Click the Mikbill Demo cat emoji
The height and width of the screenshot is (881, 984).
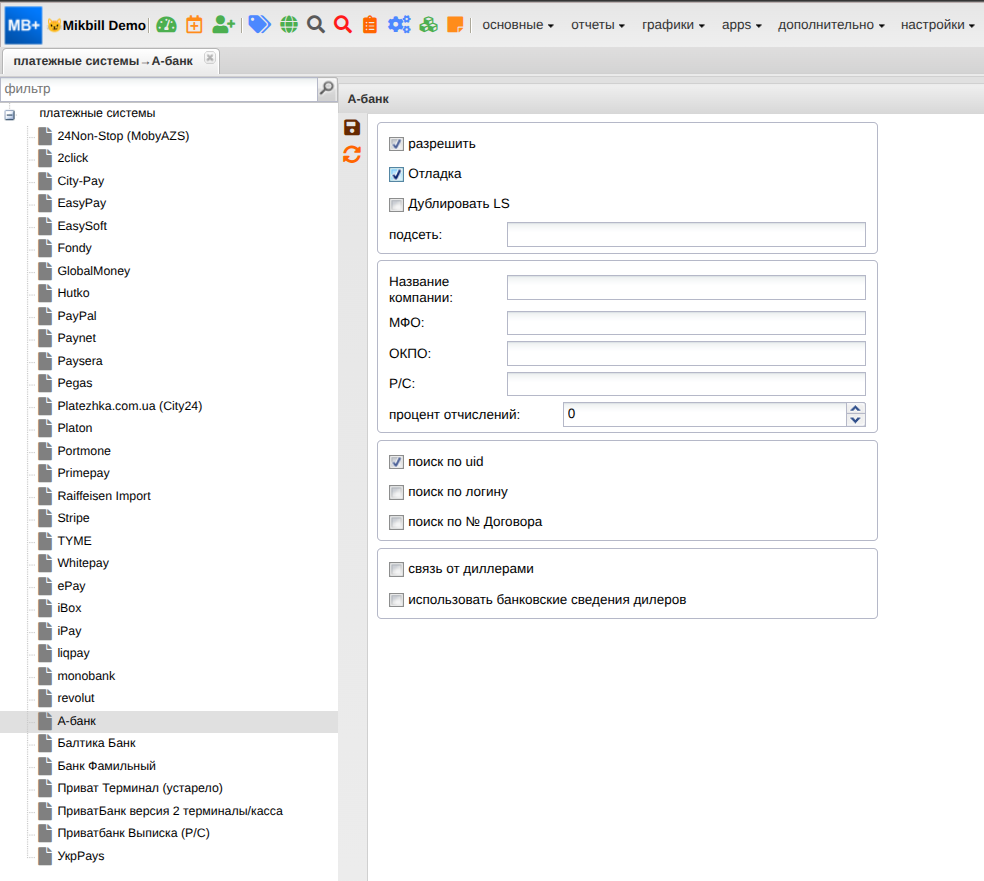click(x=55, y=26)
